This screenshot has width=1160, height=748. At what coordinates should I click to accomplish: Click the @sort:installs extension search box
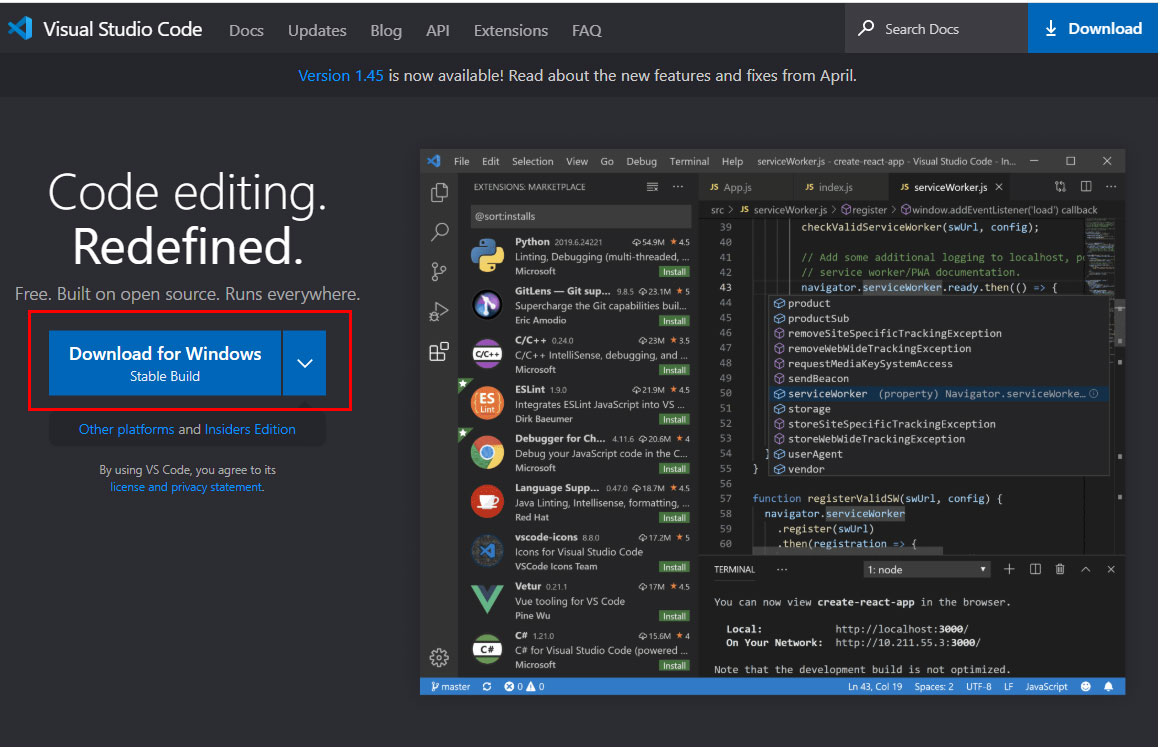tap(581, 216)
